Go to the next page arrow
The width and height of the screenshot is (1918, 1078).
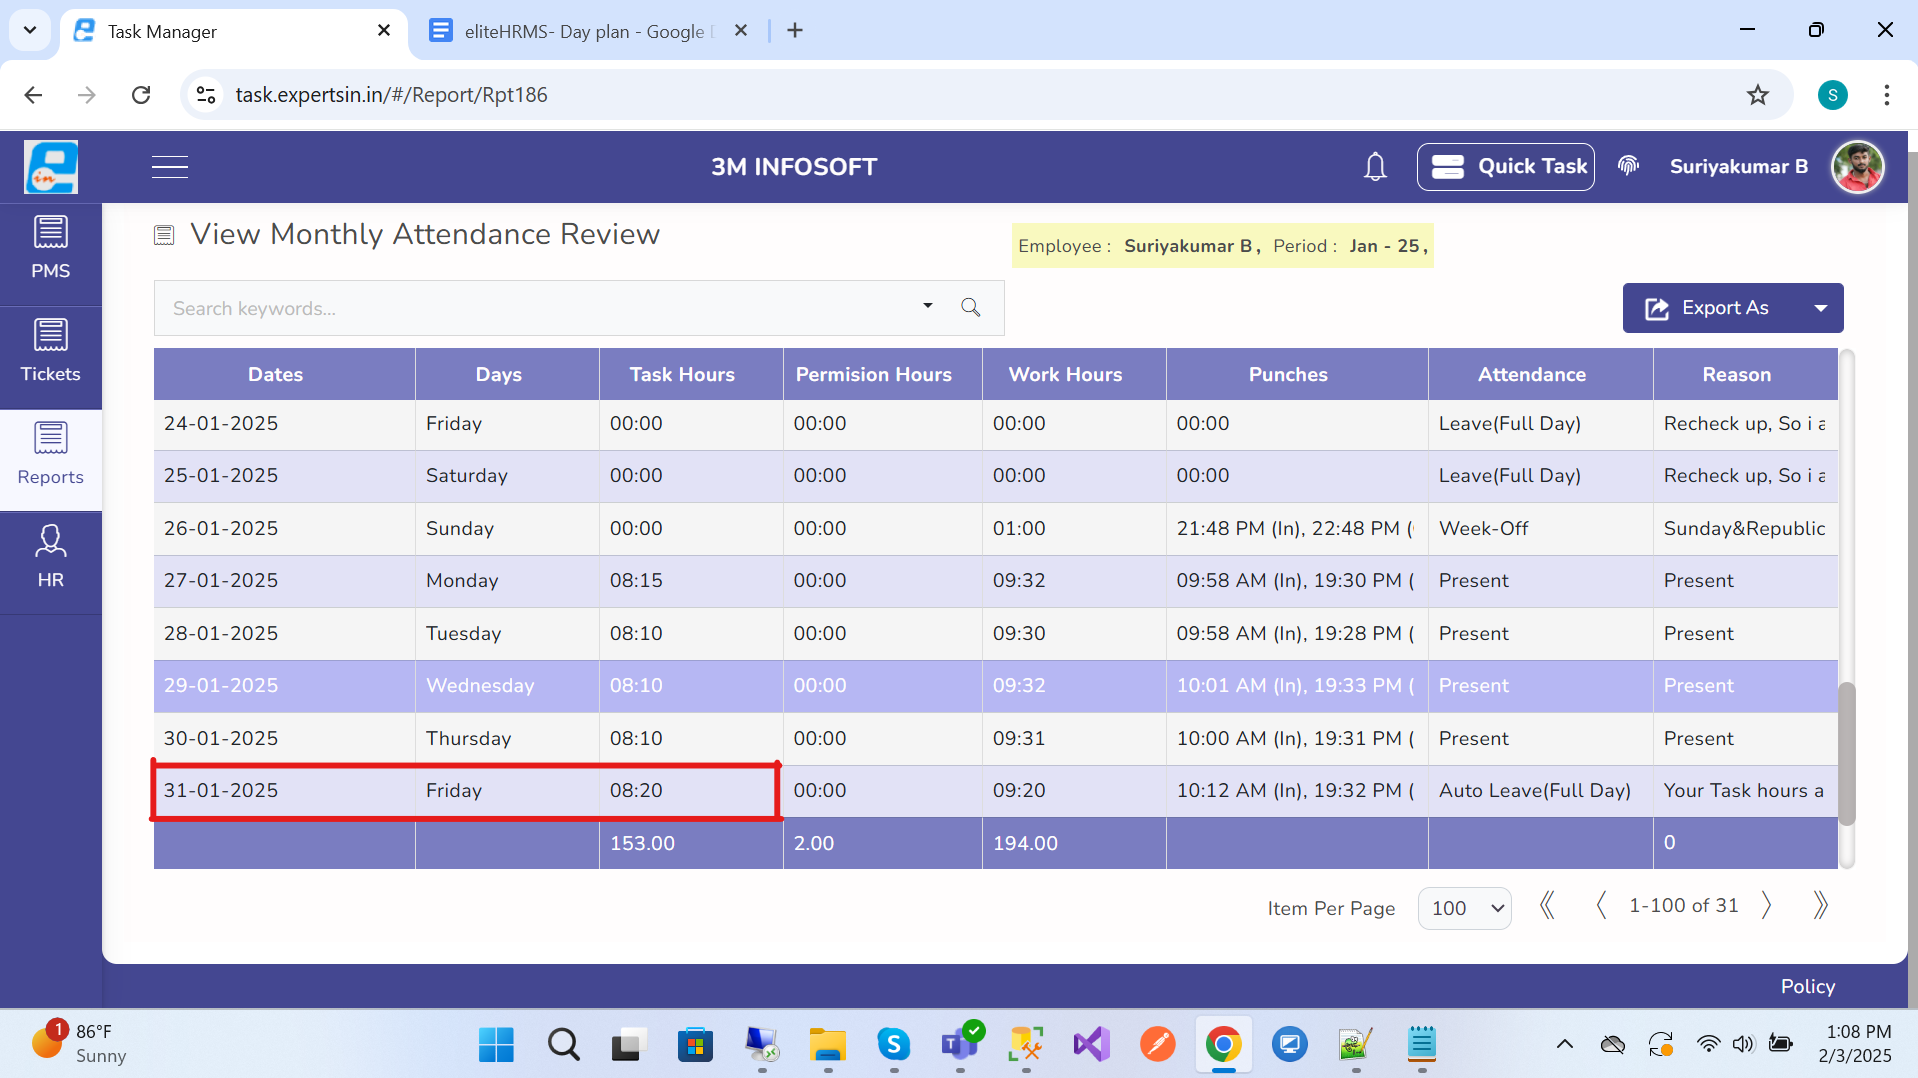[1767, 906]
